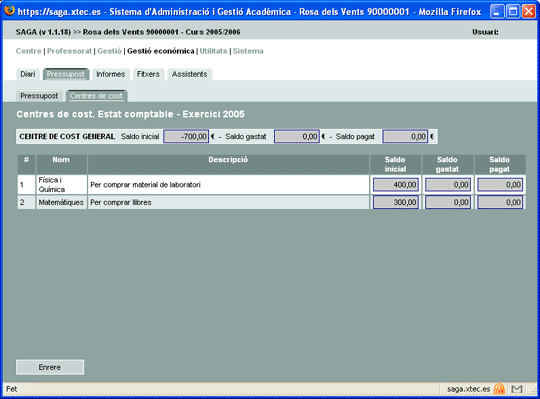The height and width of the screenshot is (399, 540).
Task: Click Matemàtiques saldo pagat field
Action: 500,202
